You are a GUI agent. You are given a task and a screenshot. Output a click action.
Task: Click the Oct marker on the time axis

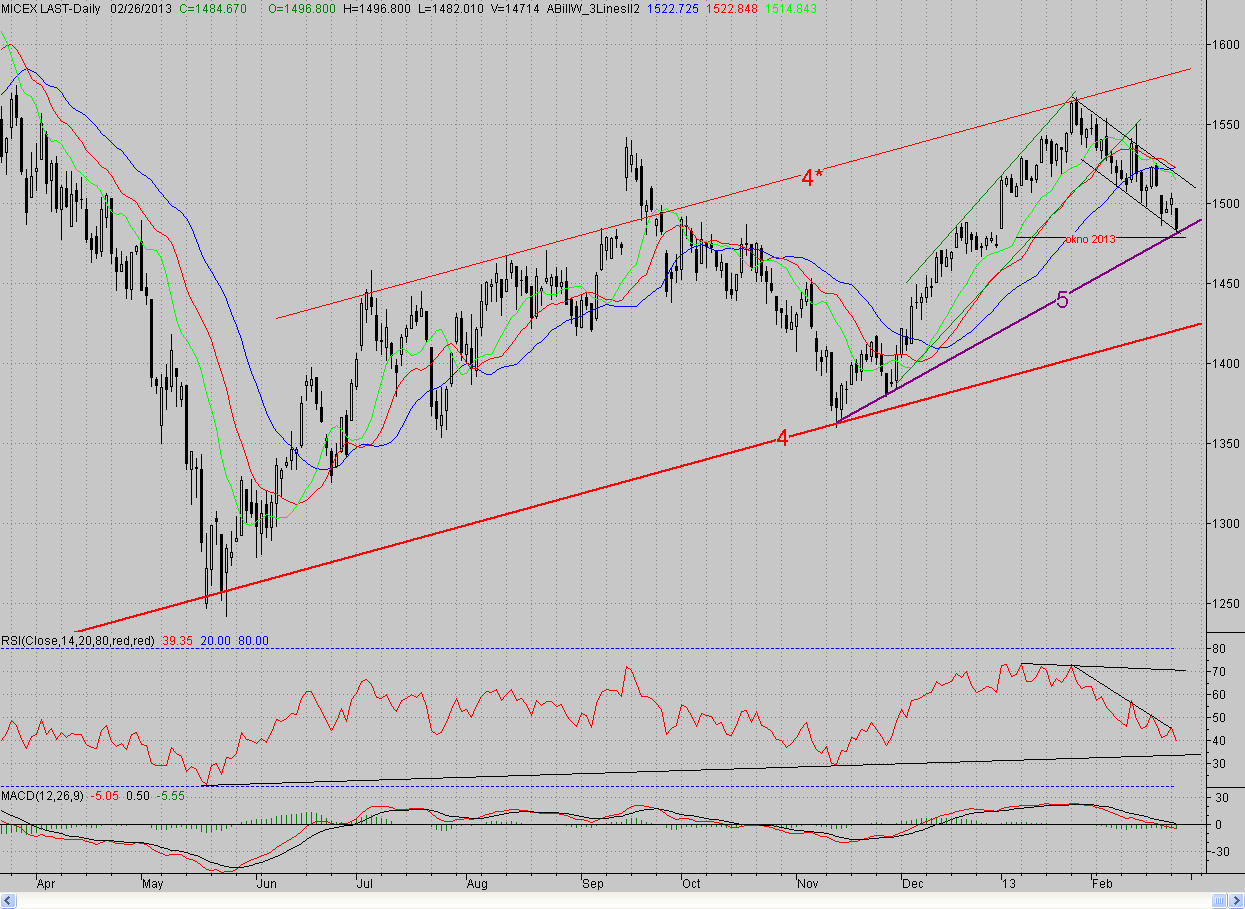(x=691, y=883)
